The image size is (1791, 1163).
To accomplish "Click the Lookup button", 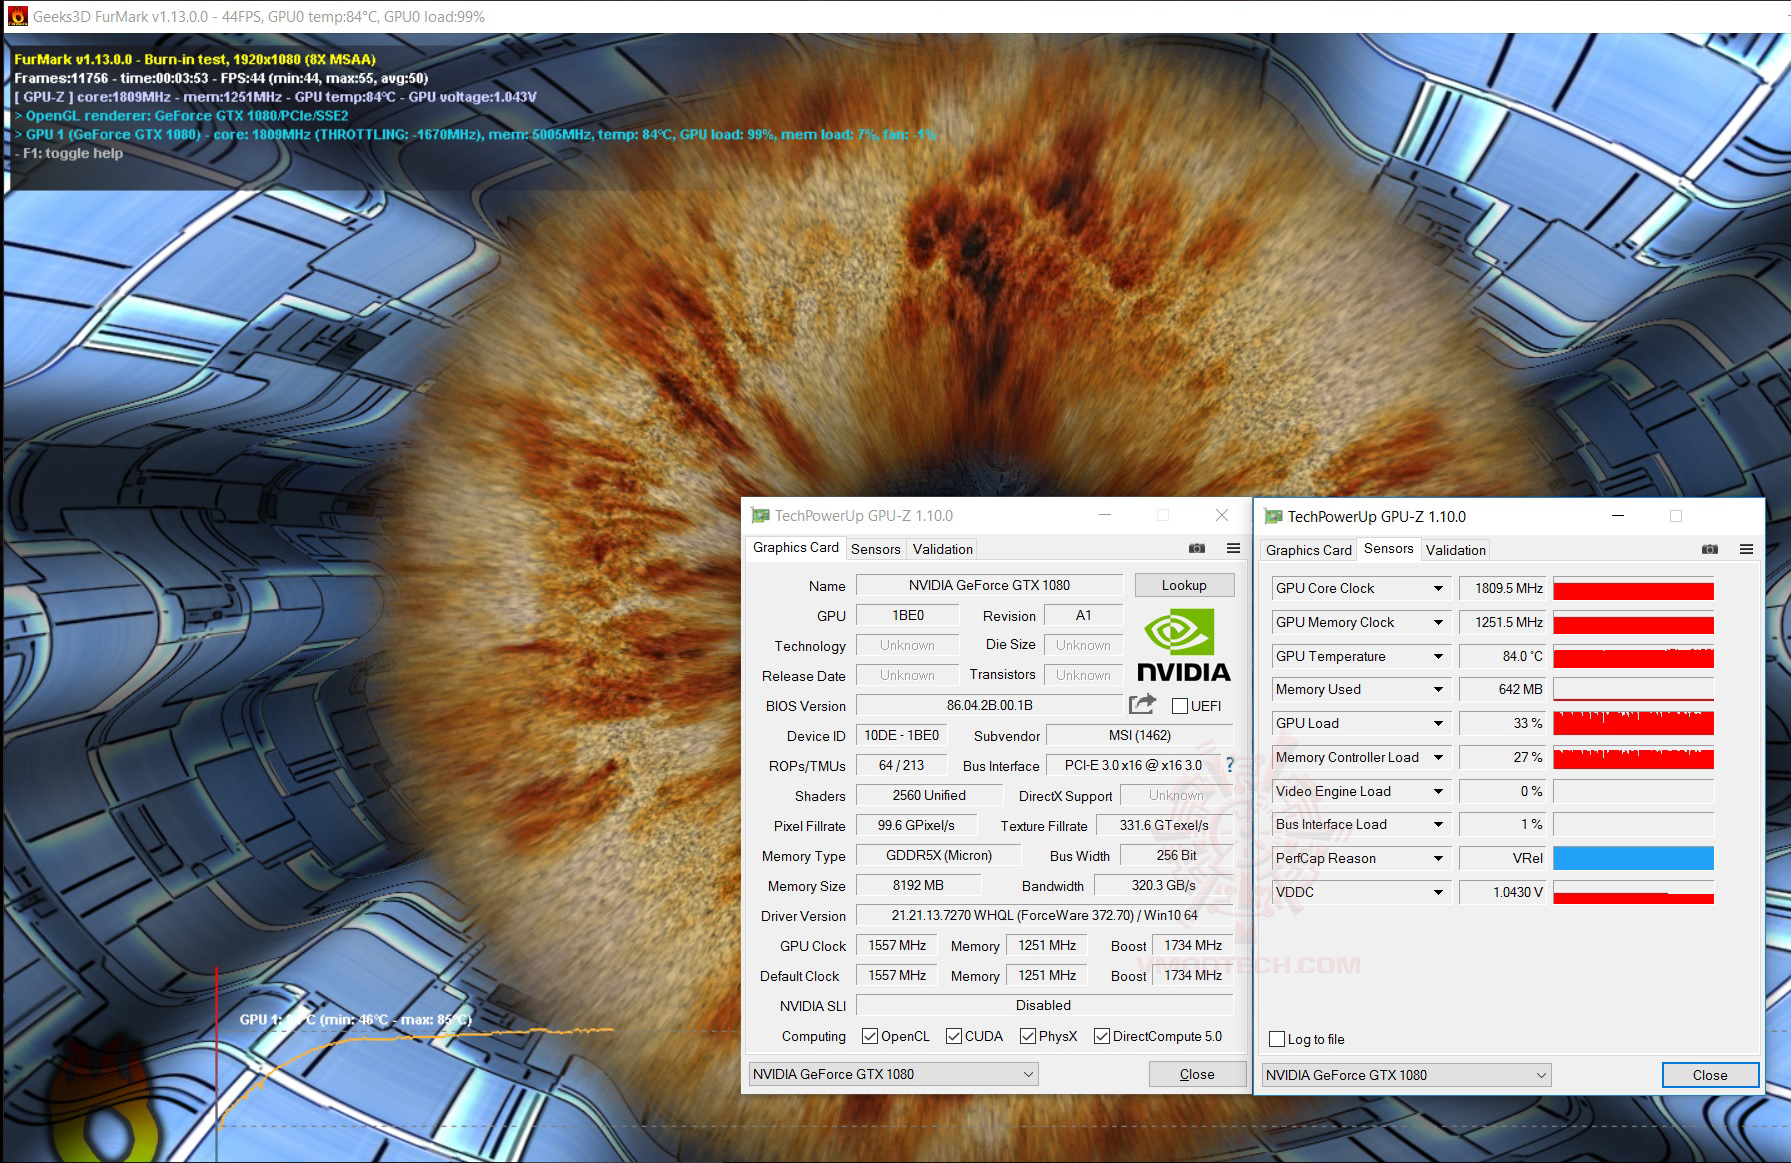I will coord(1184,585).
